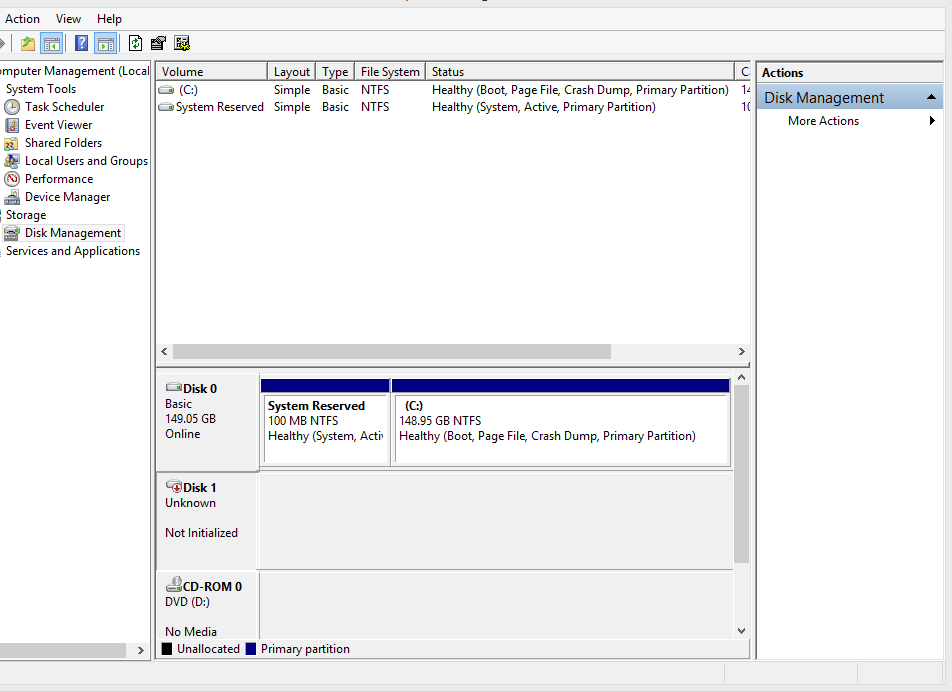Click console tree scroll right arrow

(141, 651)
